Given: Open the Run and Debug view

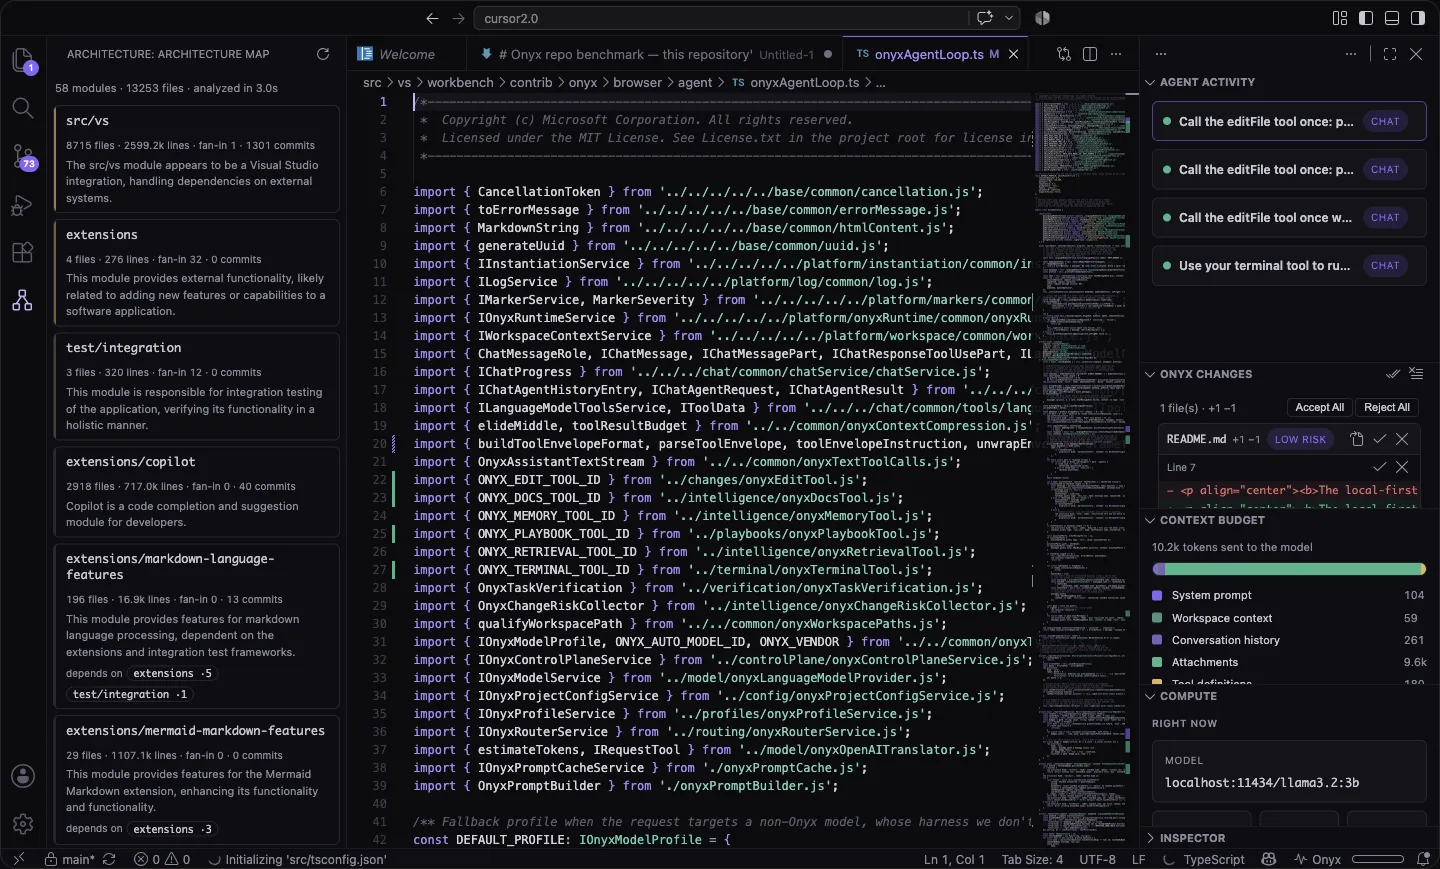Looking at the screenshot, I should coord(23,205).
